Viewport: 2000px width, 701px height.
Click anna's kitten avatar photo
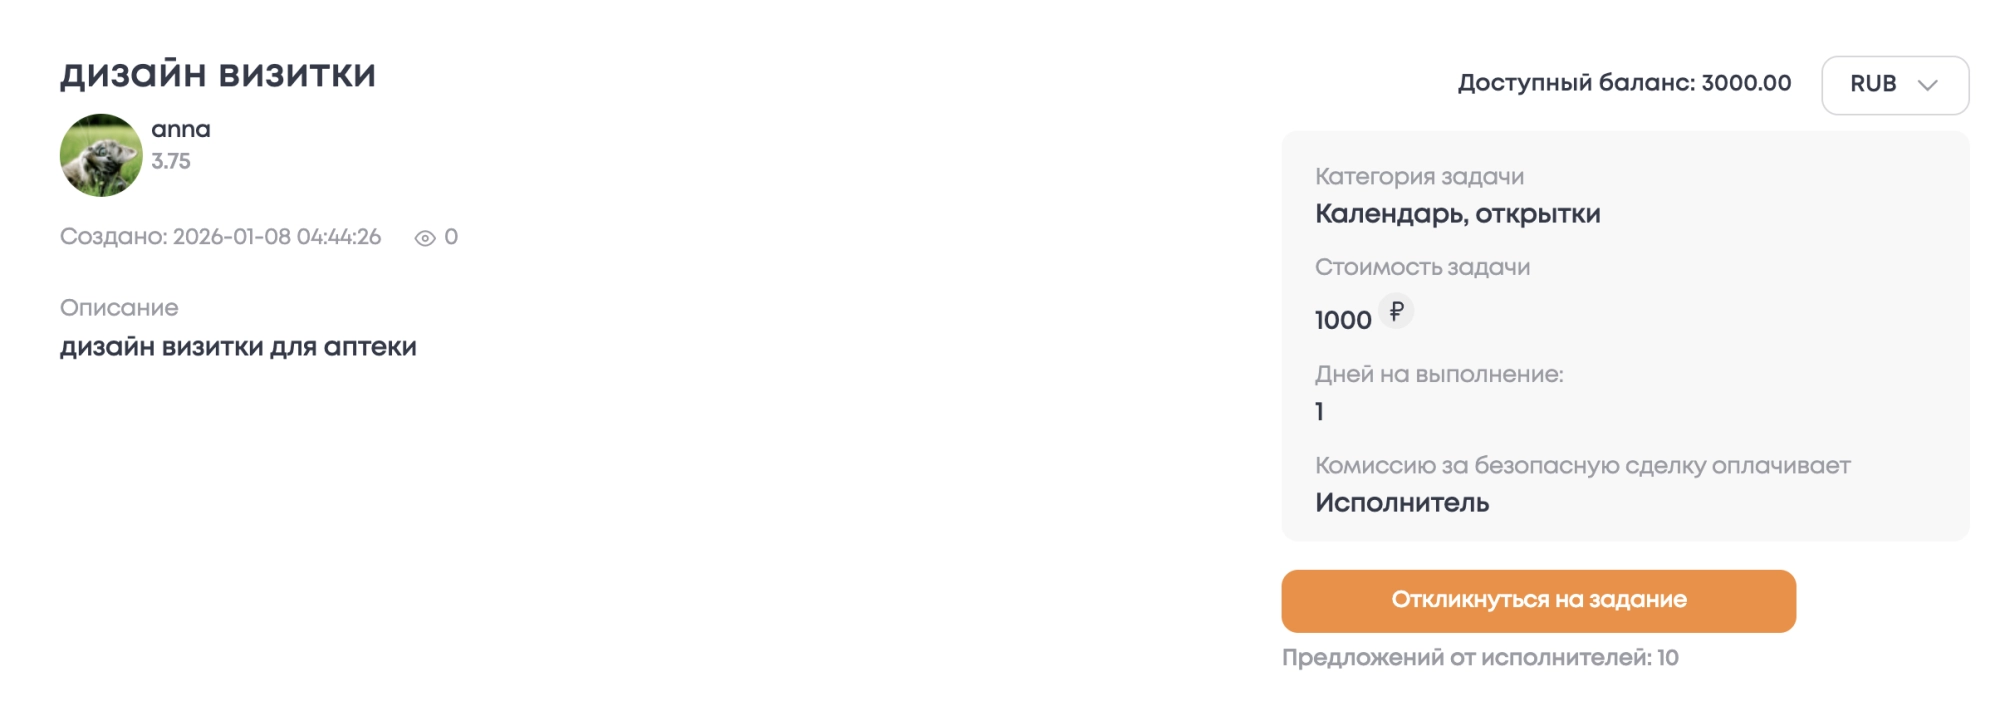pos(101,155)
